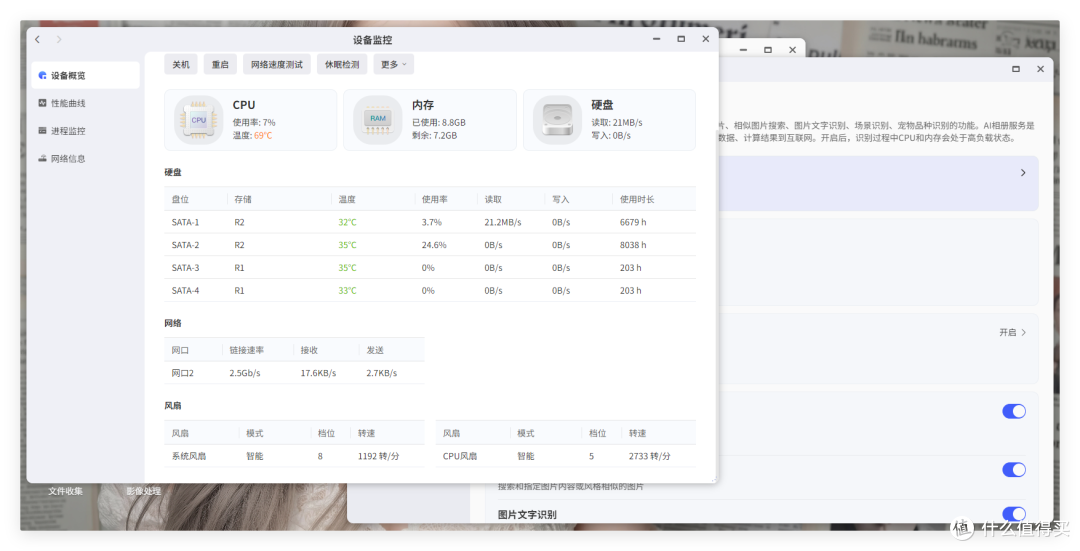
Task: Click 21.2MB/s read value
Action: [x=503, y=222]
